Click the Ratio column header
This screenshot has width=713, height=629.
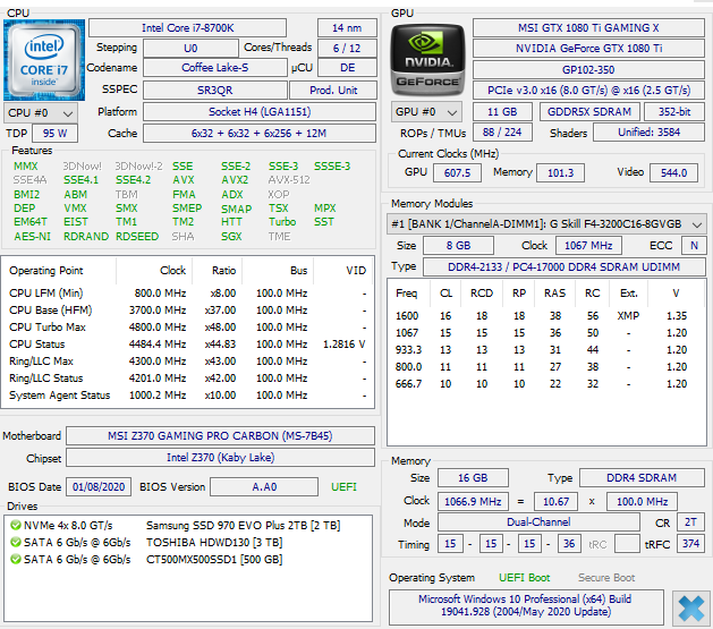click(224, 271)
